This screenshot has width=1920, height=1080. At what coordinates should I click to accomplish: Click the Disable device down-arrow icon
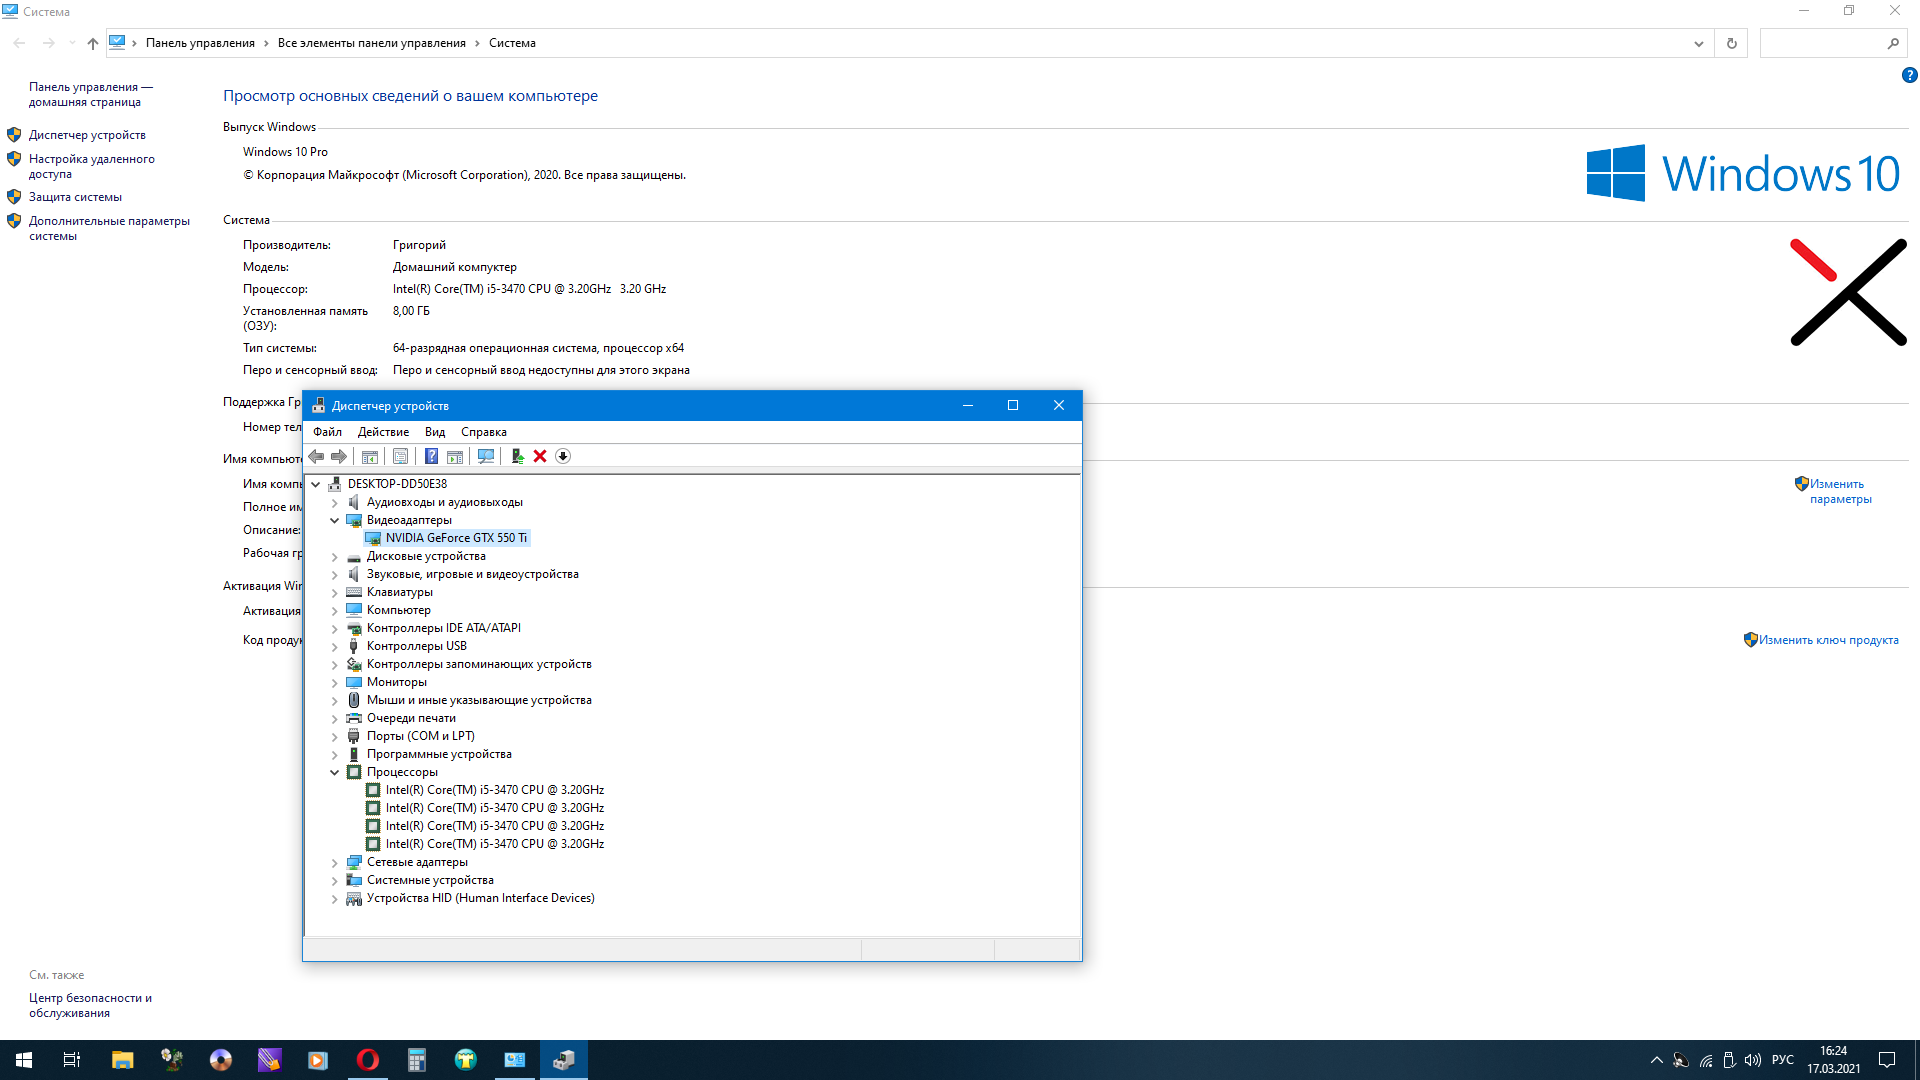pos(563,457)
